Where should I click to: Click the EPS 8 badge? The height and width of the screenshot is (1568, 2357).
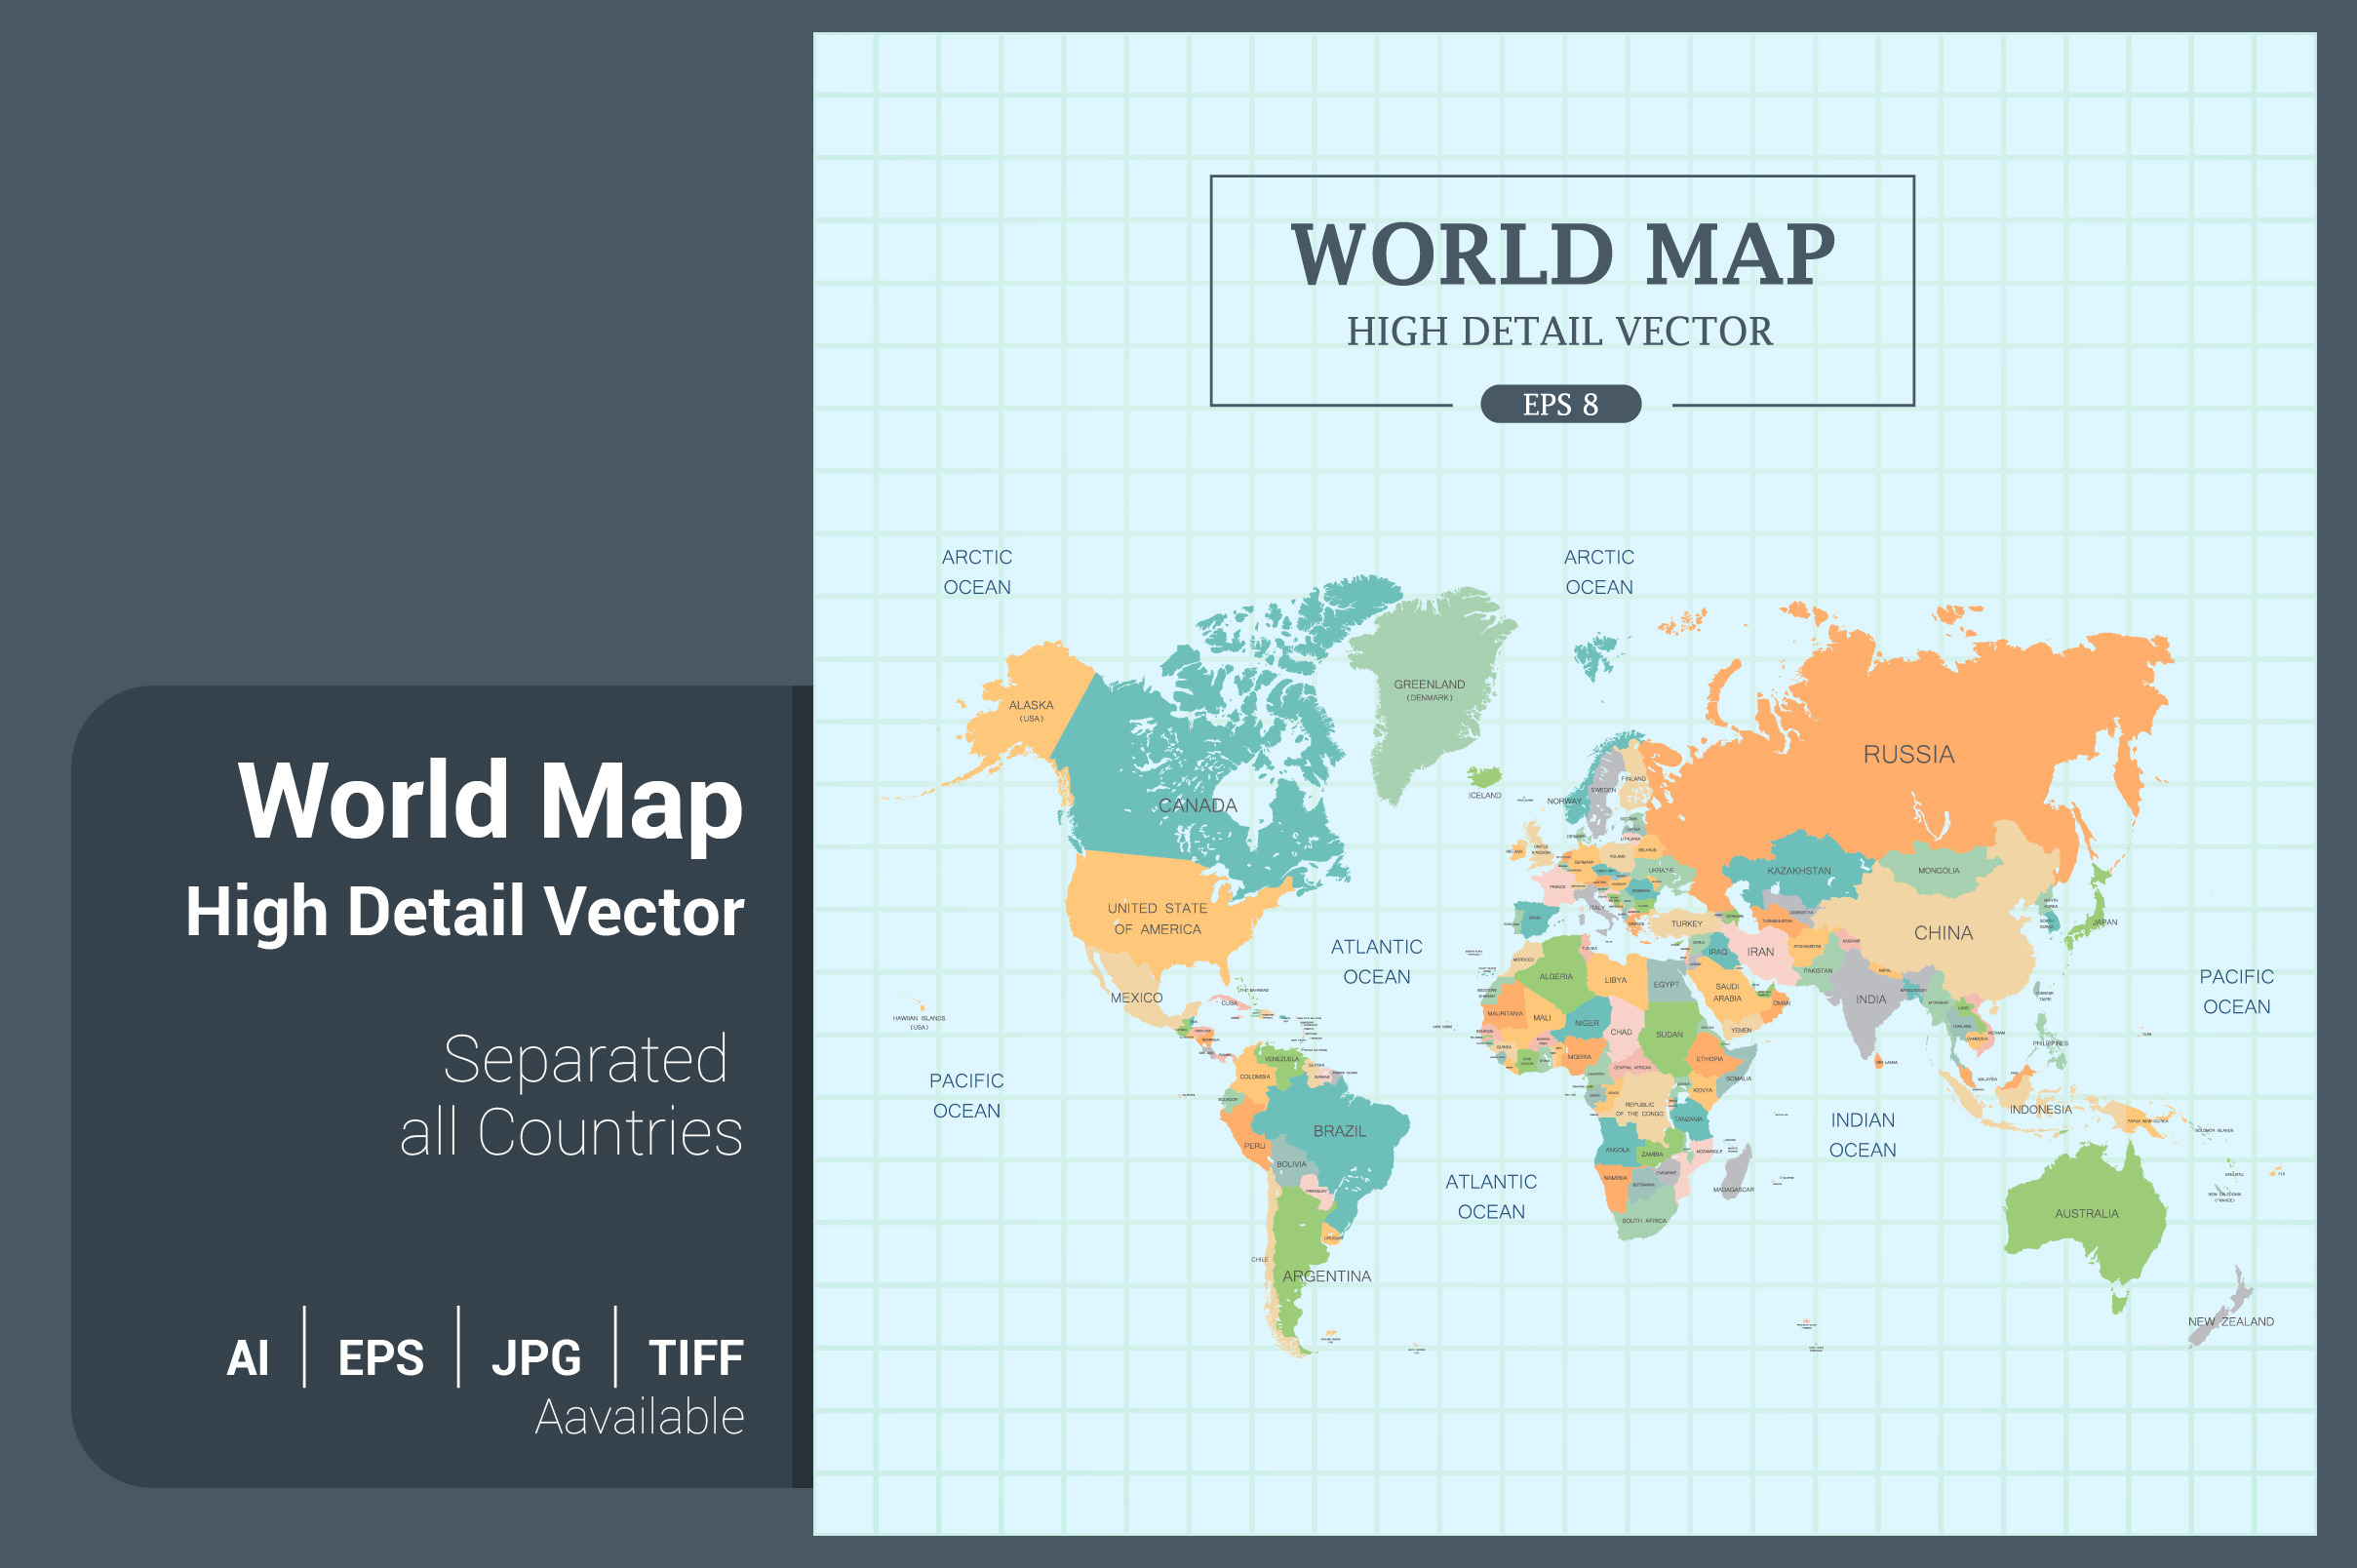pos(1560,404)
